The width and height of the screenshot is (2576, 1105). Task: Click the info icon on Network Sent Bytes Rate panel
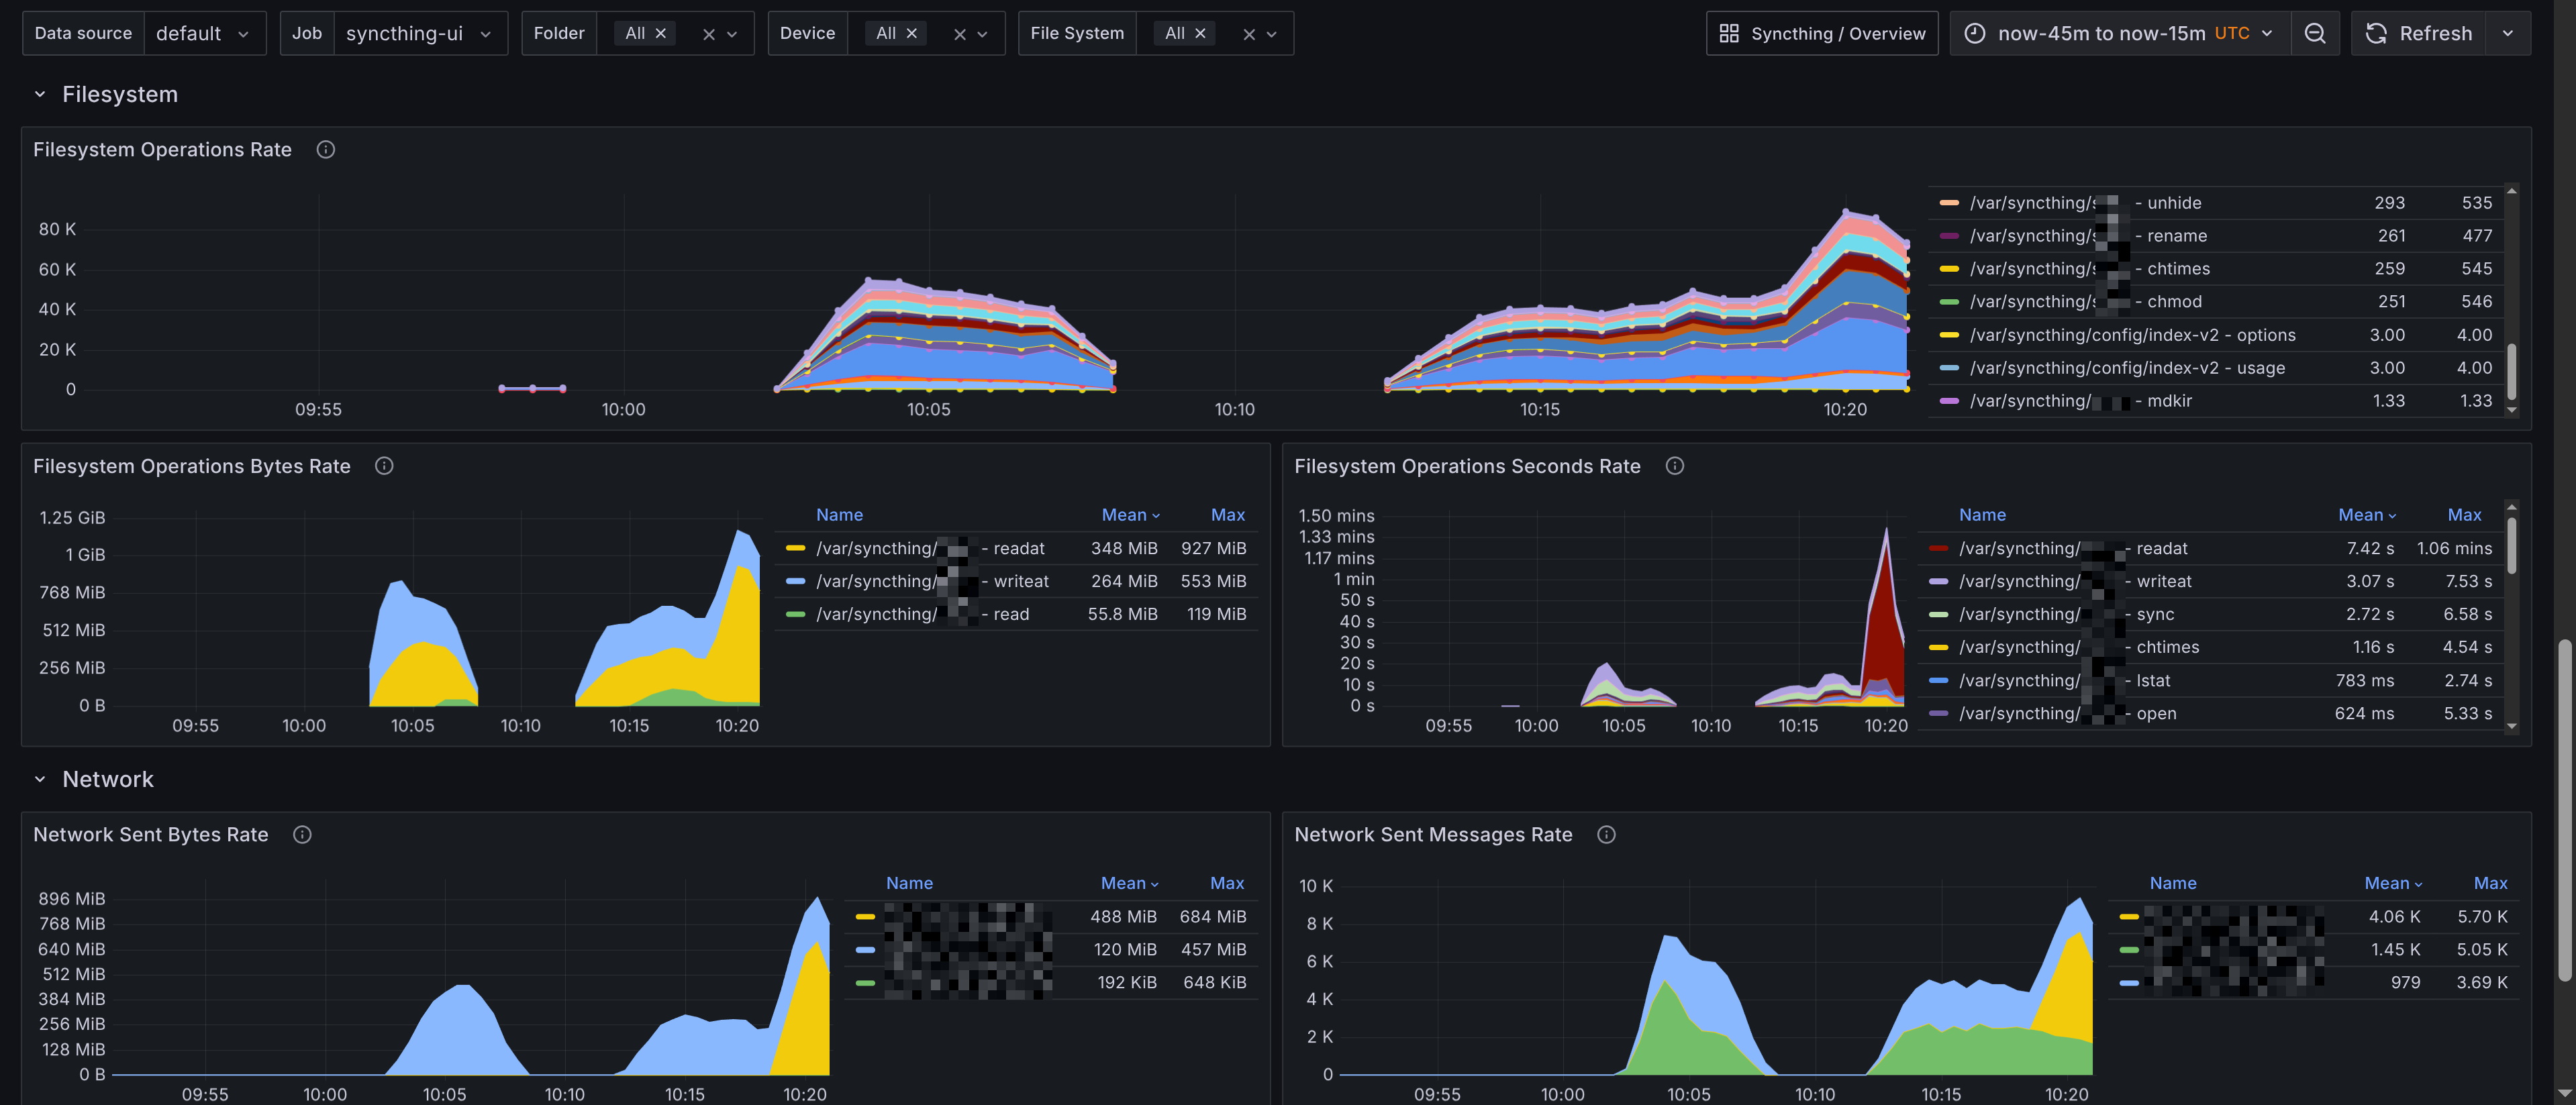tap(302, 834)
